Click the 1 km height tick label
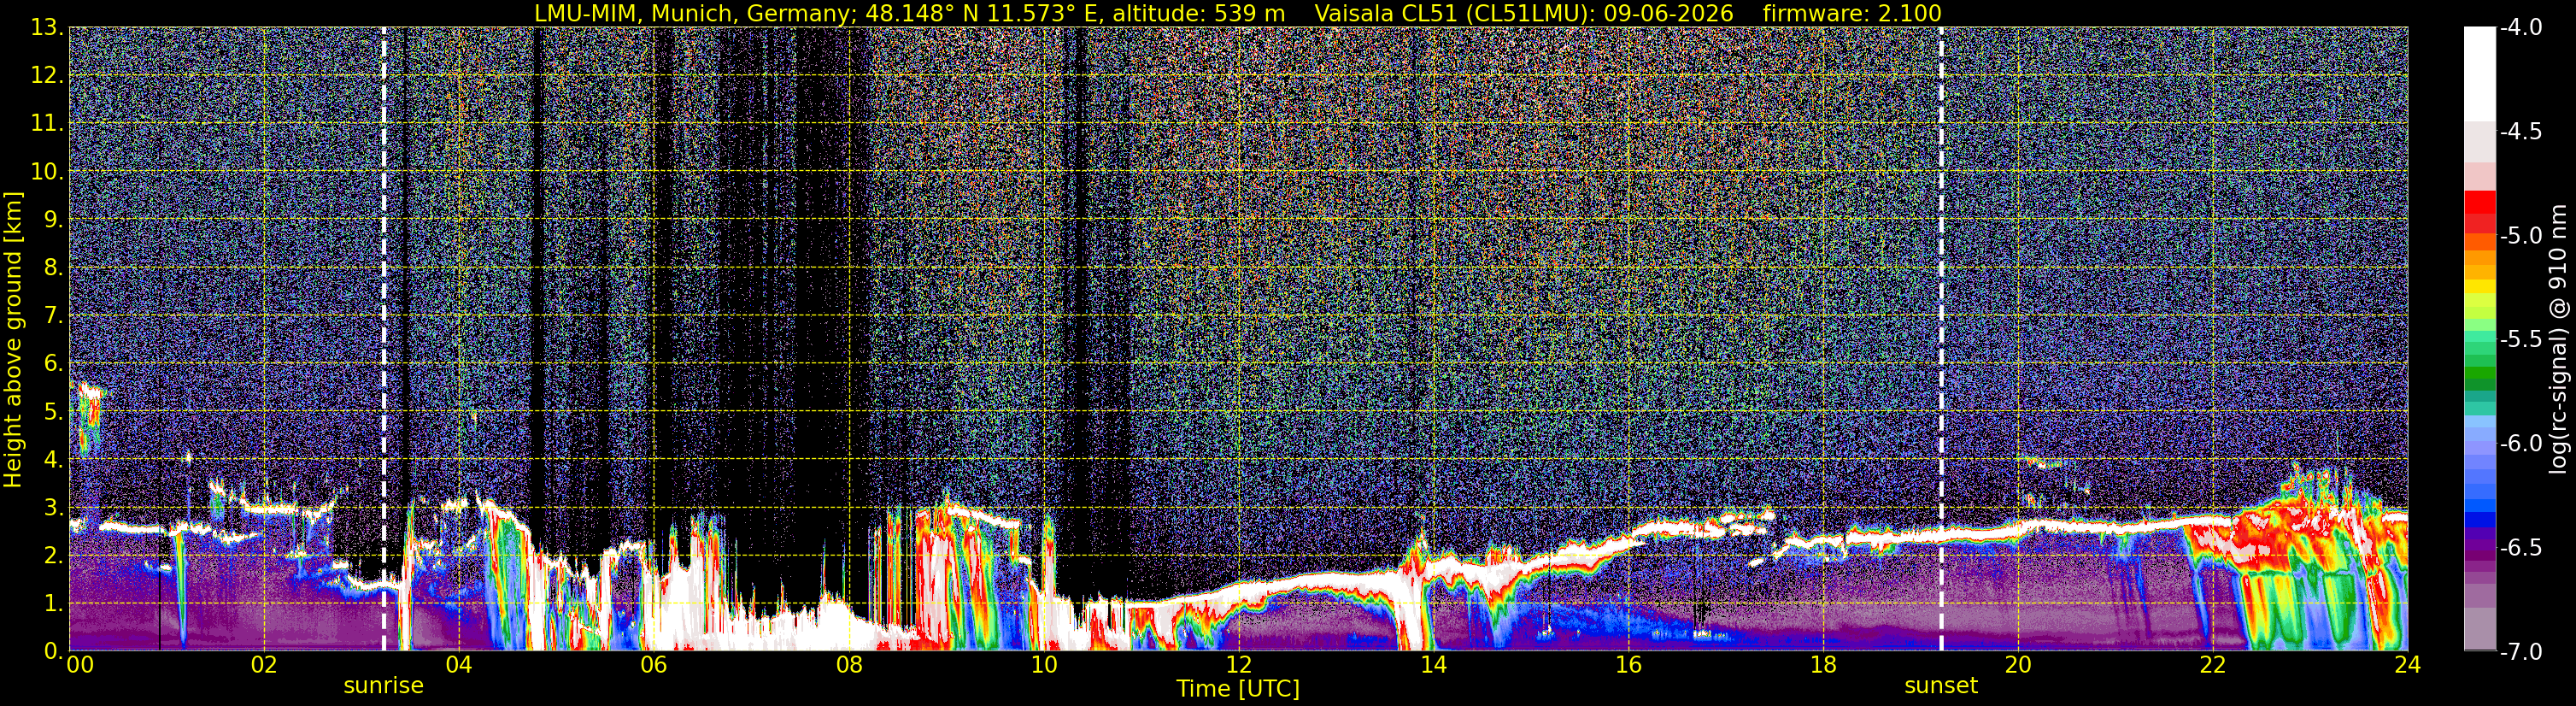 (53, 604)
